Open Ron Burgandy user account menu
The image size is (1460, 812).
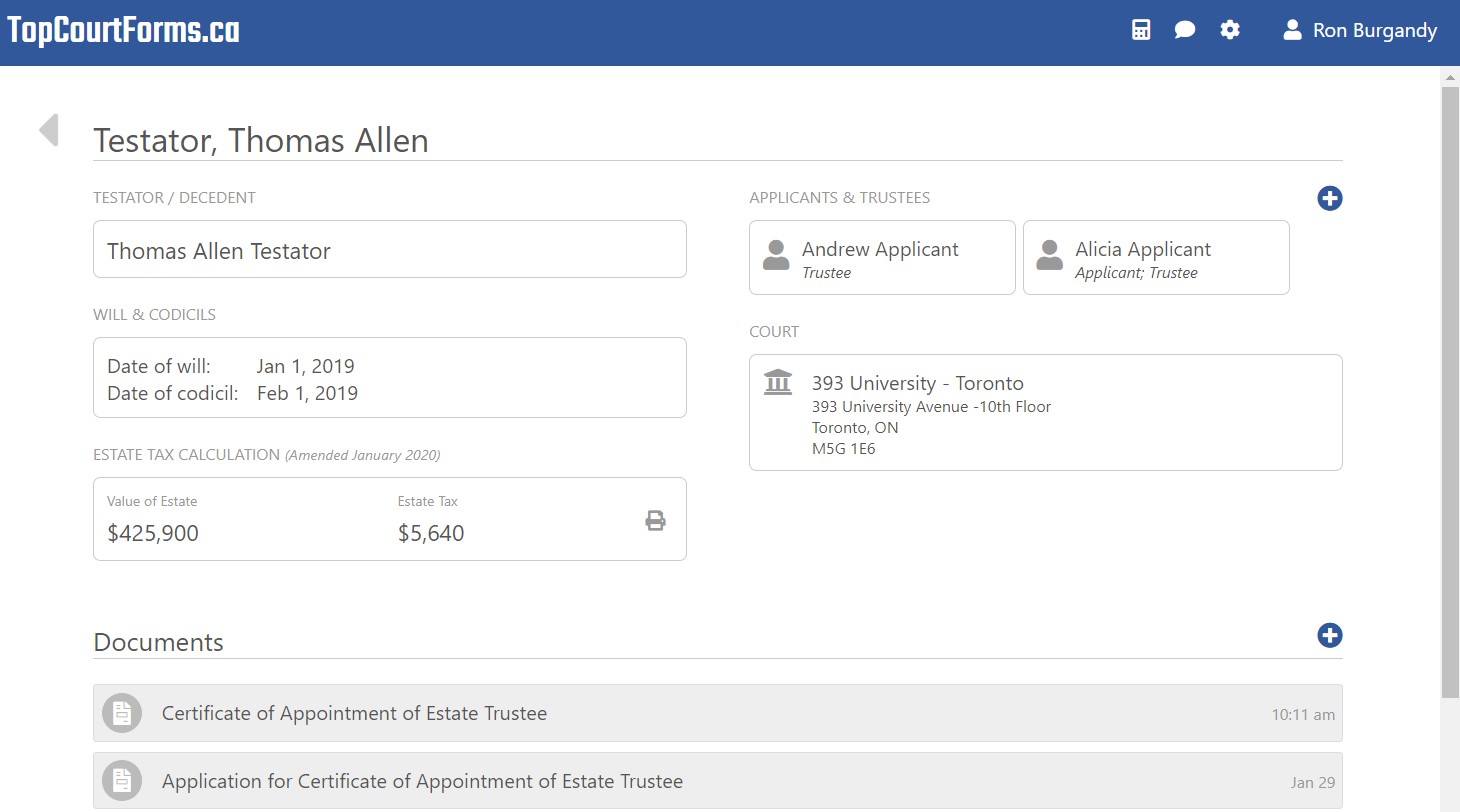[x=1360, y=31]
